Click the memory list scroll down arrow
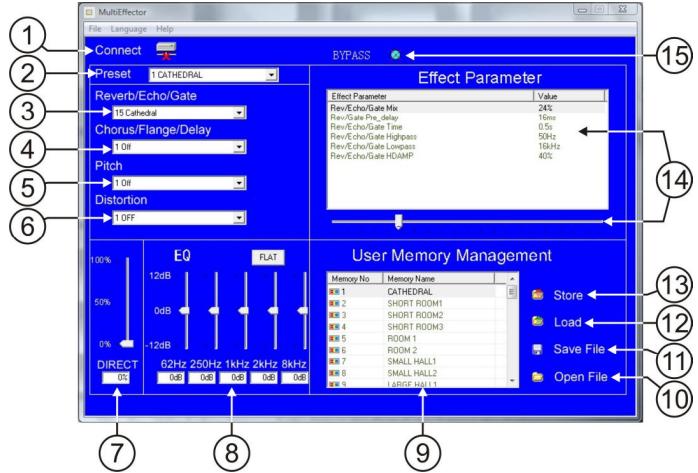Image resolution: width=698 pixels, height=473 pixels. pyautogui.click(x=512, y=381)
